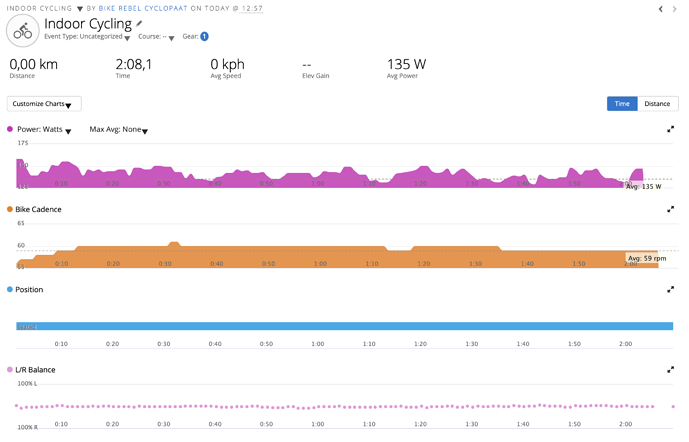
Task: Open the Gear badge showing 1
Action: coord(204,36)
